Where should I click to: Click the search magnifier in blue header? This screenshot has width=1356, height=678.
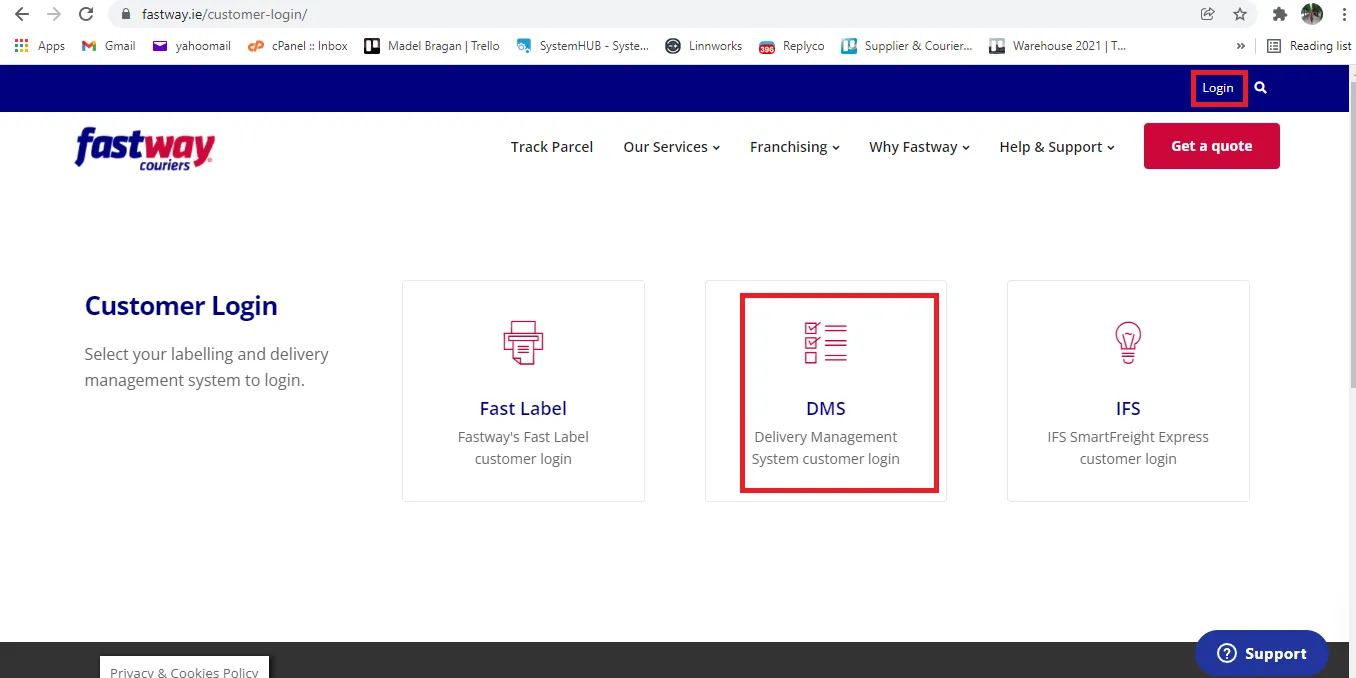click(x=1261, y=88)
